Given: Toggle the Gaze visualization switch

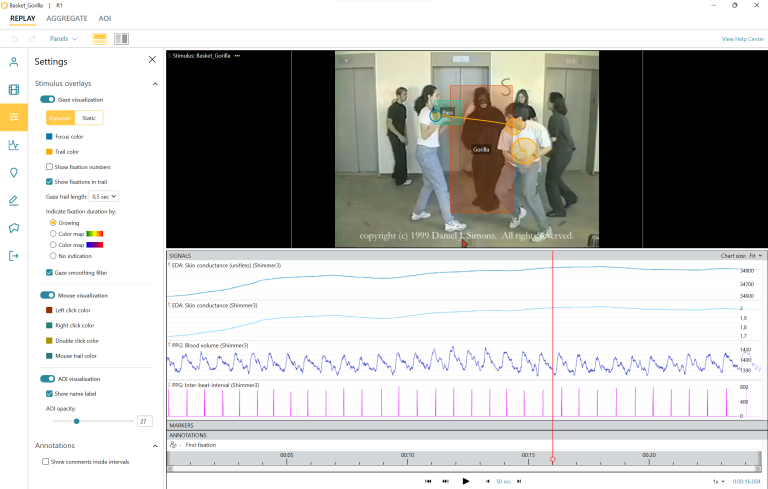Looking at the screenshot, I should tap(47, 100).
